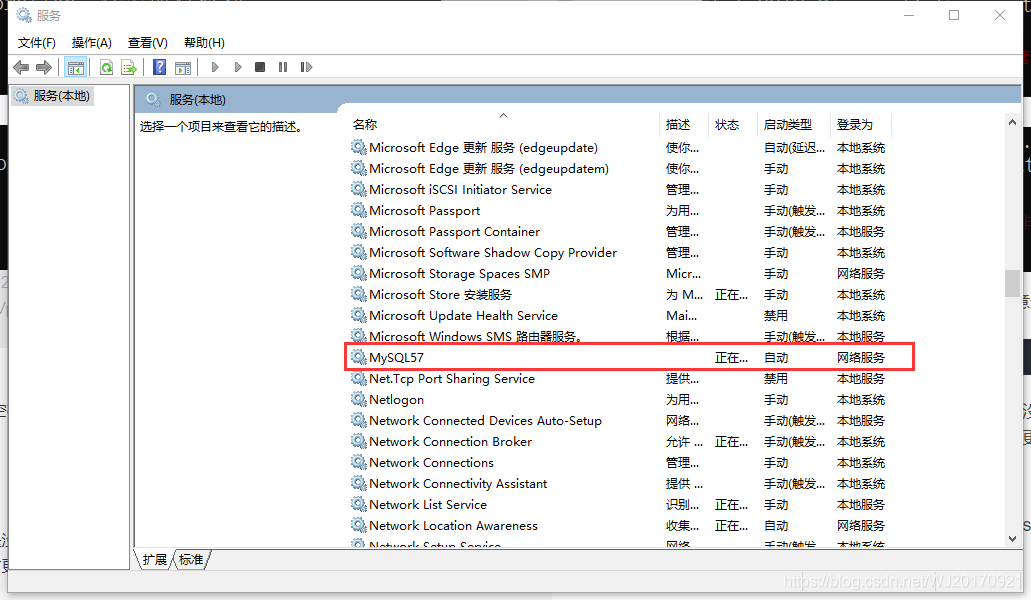
Task: Open the 操作(A) menu
Action: 91,43
